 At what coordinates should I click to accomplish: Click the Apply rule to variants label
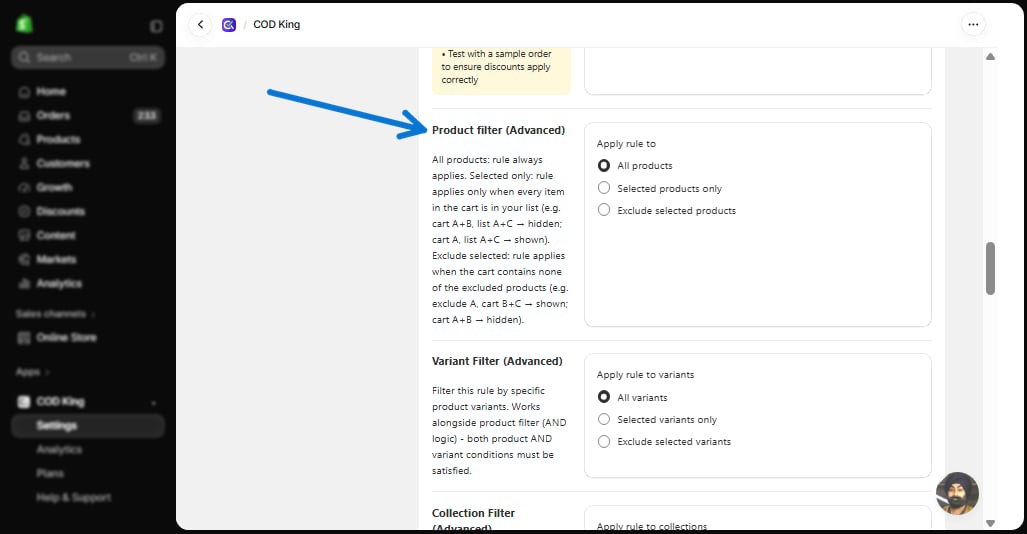click(645, 375)
